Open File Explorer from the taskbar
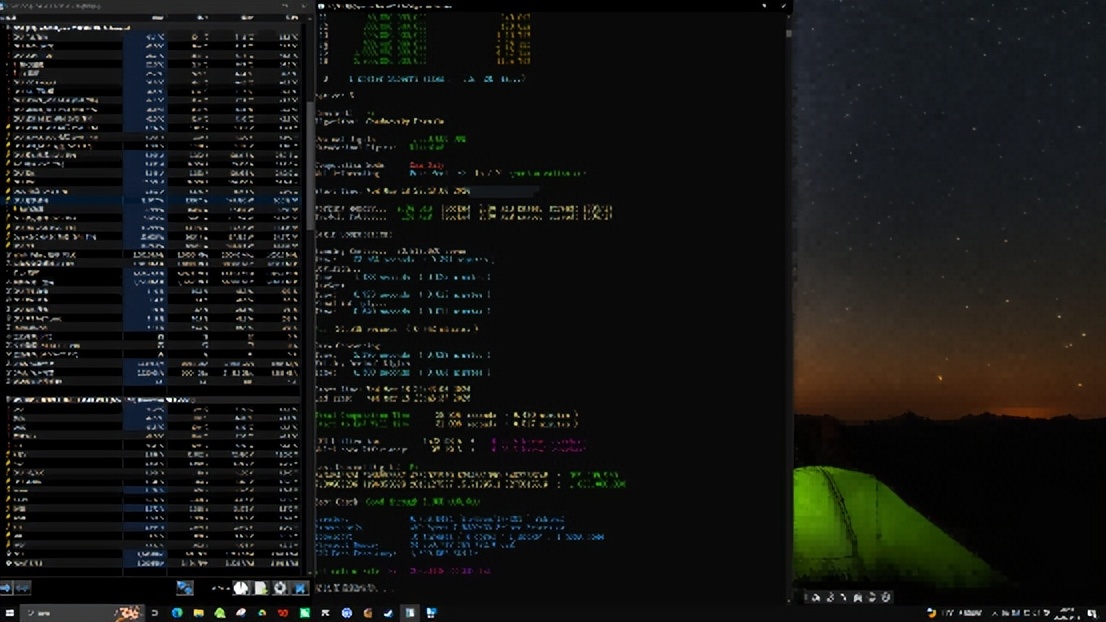 pyautogui.click(x=198, y=613)
